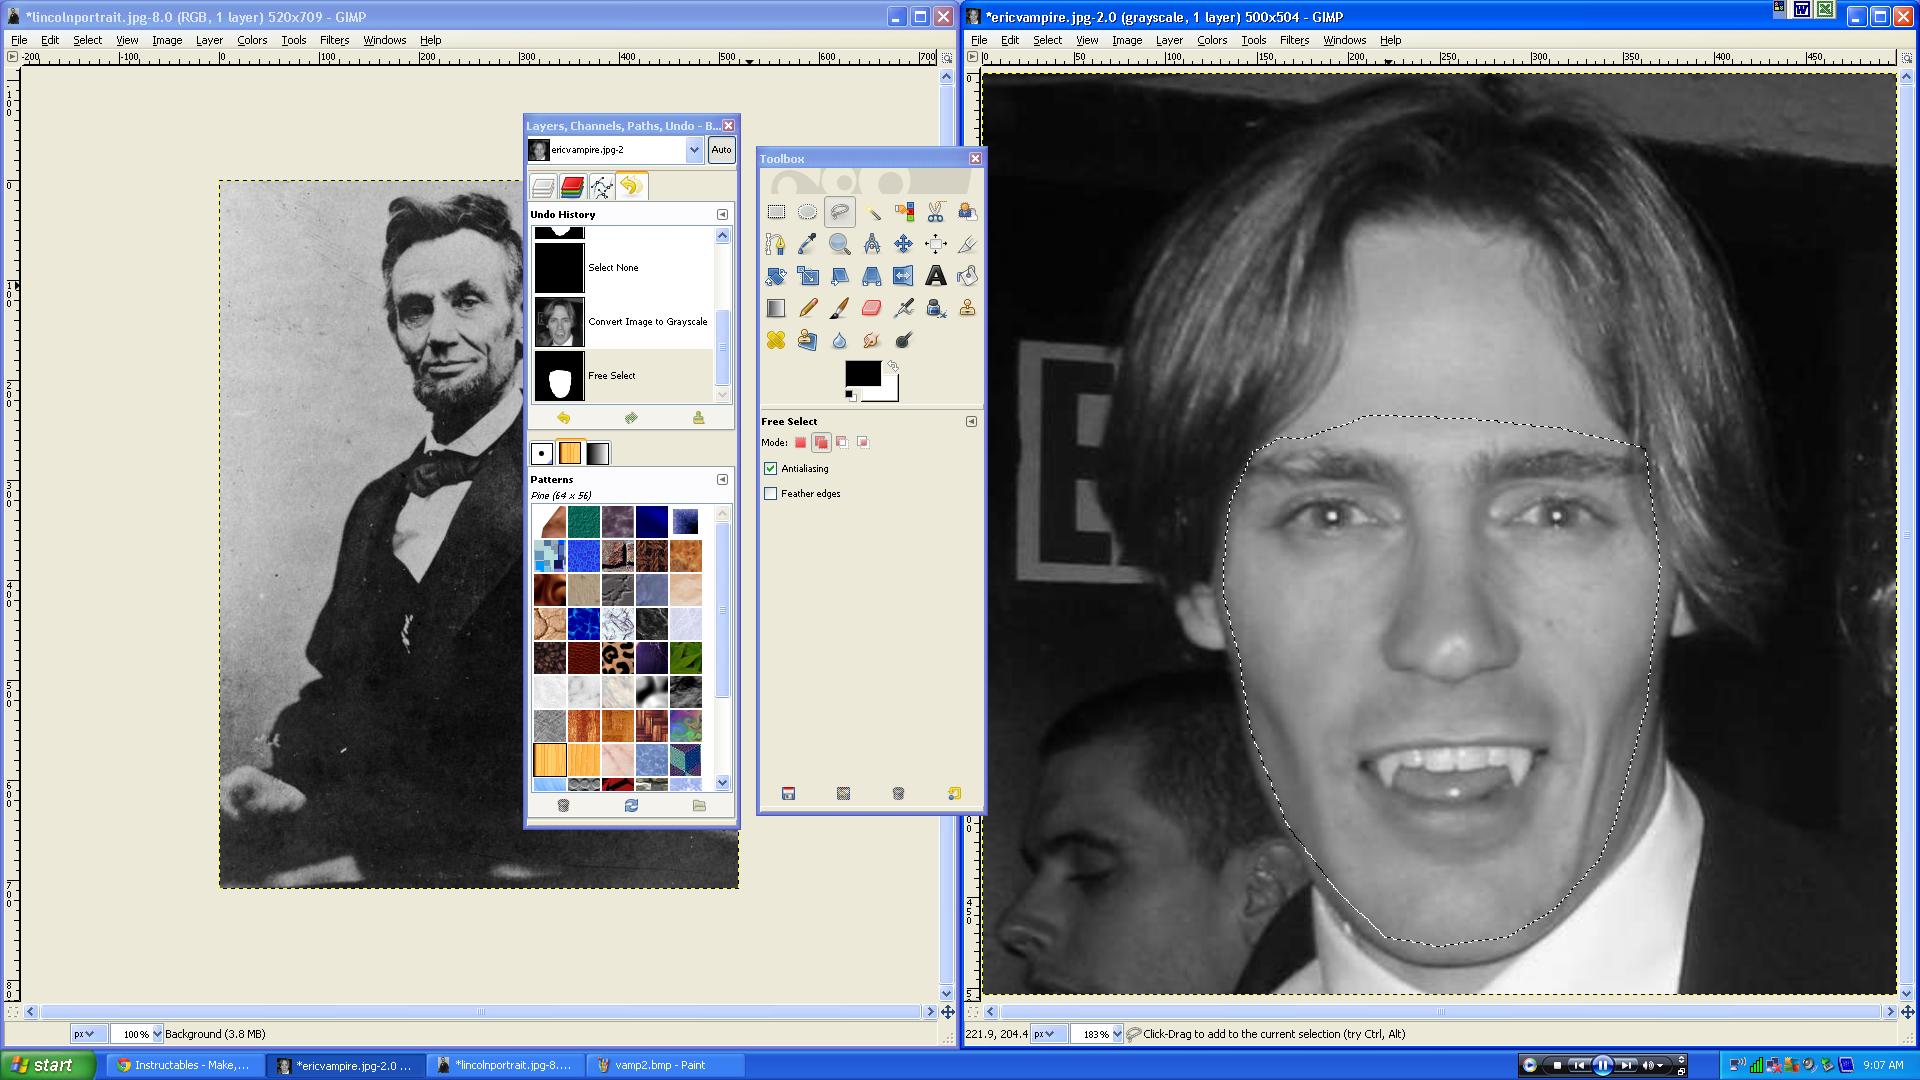
Task: Open Filters menu in lincolnportrait window
Action: click(334, 40)
